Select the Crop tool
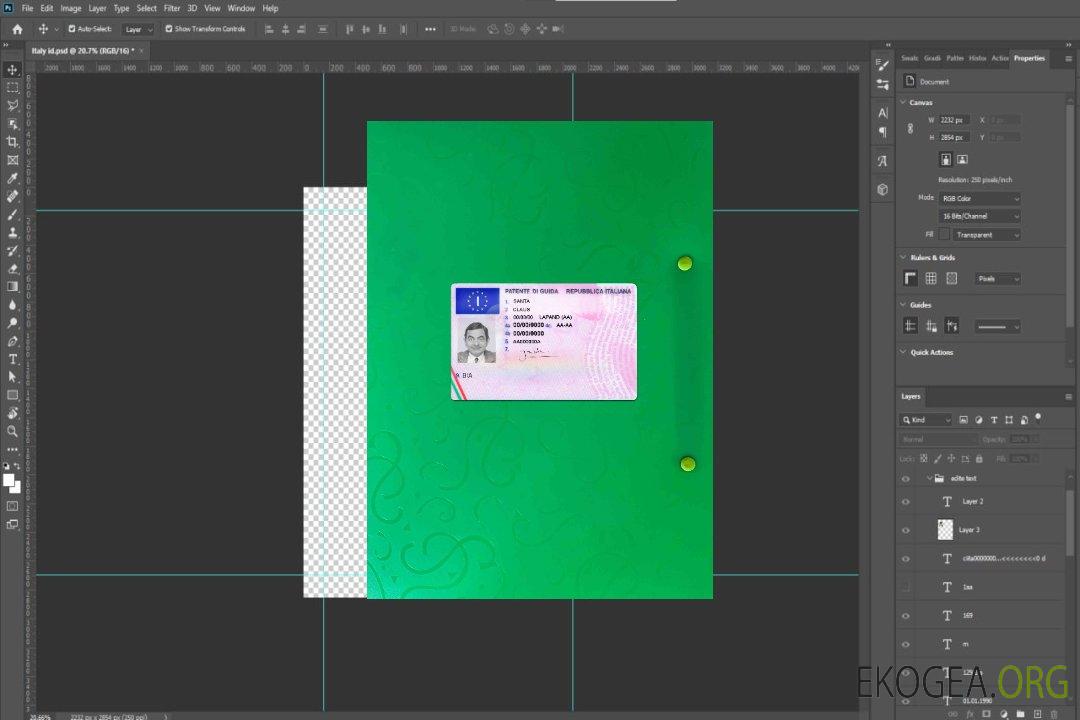This screenshot has width=1080, height=720. tap(12, 142)
